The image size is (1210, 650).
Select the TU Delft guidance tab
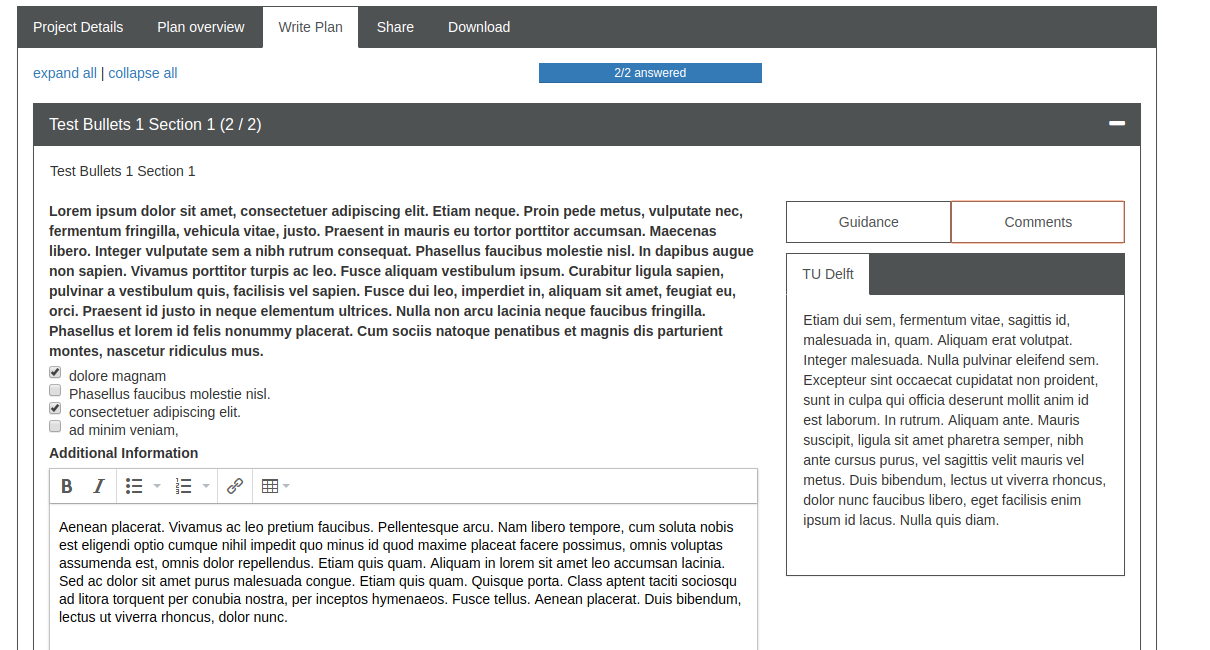828,273
